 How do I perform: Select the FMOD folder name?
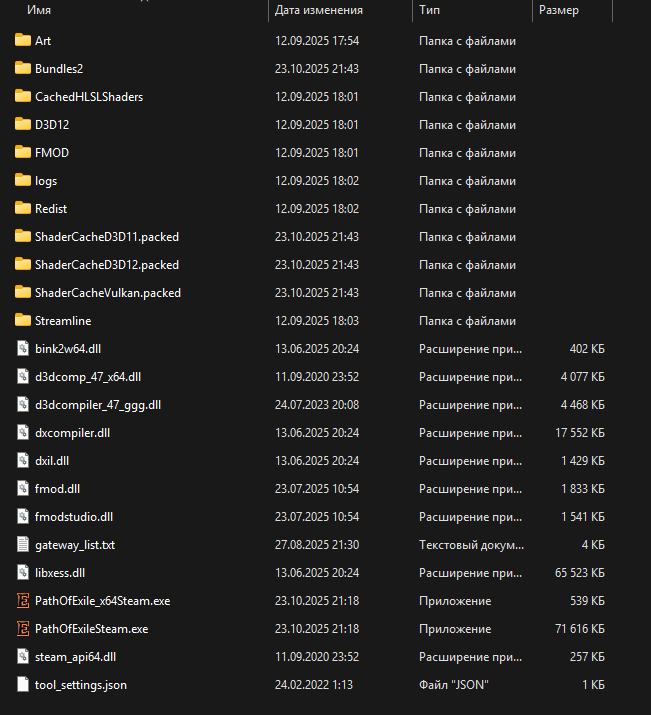click(52, 153)
